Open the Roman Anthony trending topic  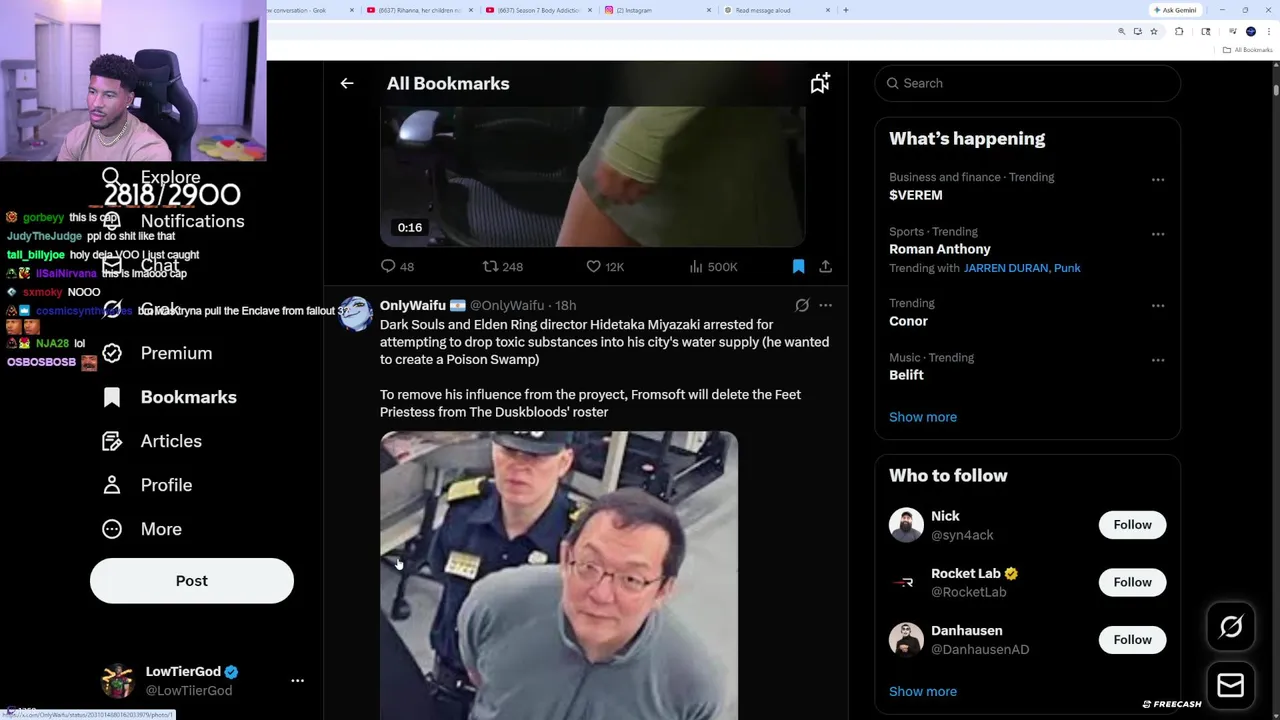coord(940,249)
